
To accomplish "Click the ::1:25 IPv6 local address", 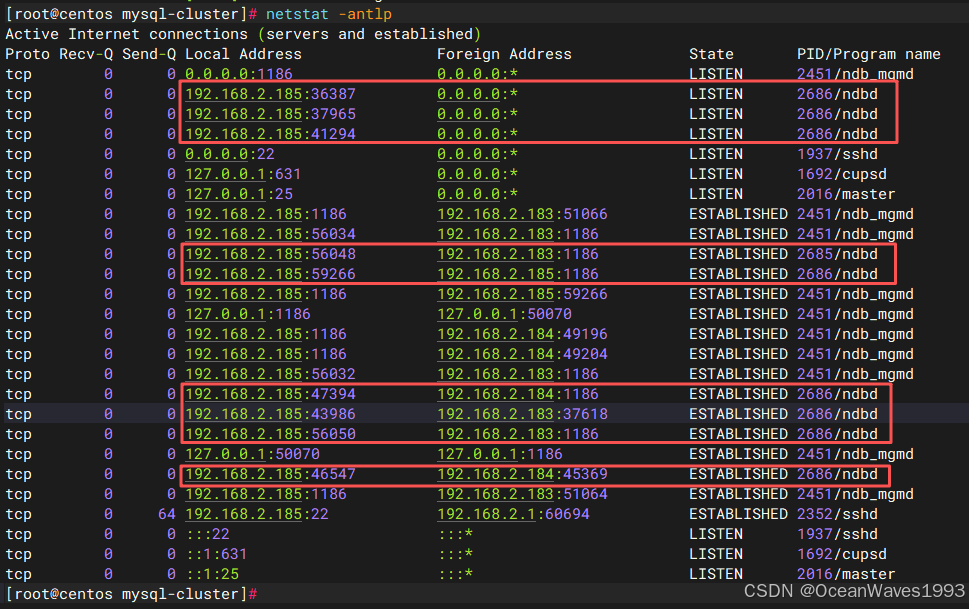I will pyautogui.click(x=212, y=574).
